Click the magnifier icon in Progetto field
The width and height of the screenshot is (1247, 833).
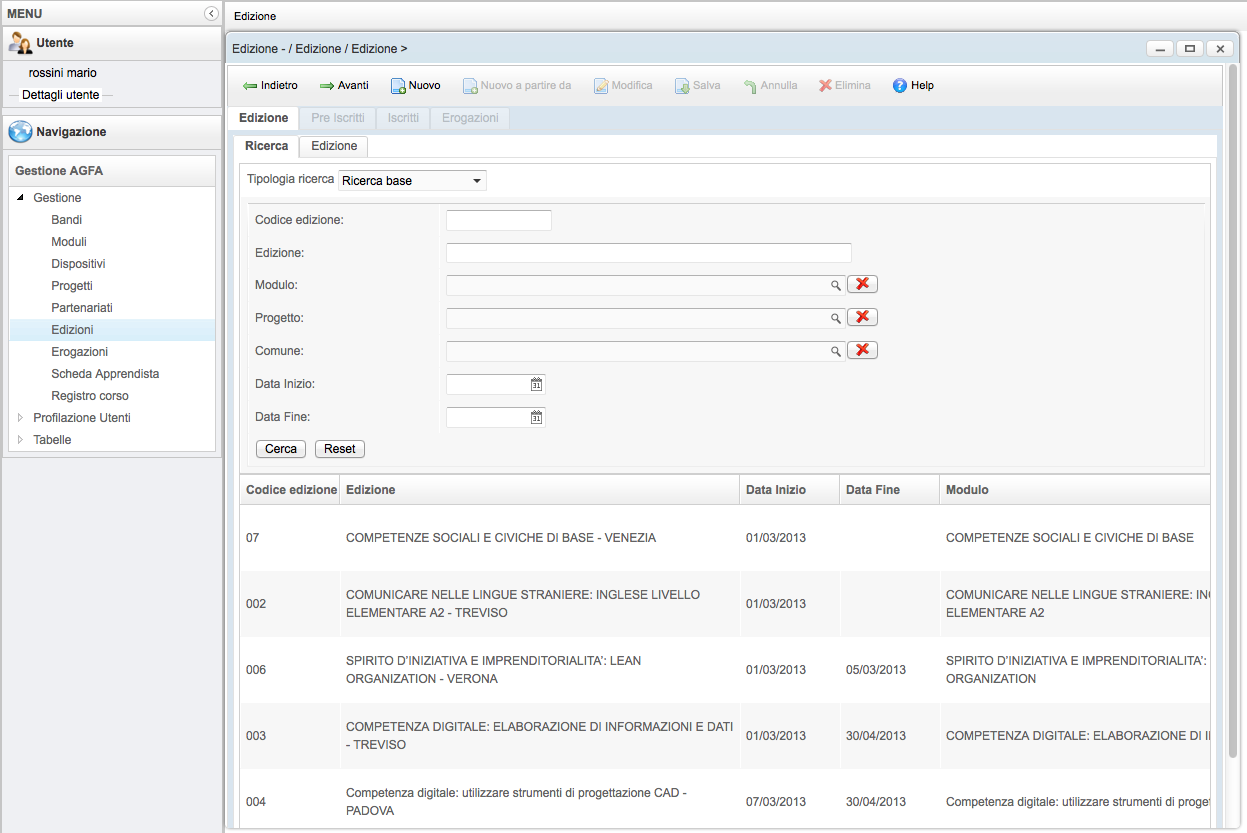(836, 319)
